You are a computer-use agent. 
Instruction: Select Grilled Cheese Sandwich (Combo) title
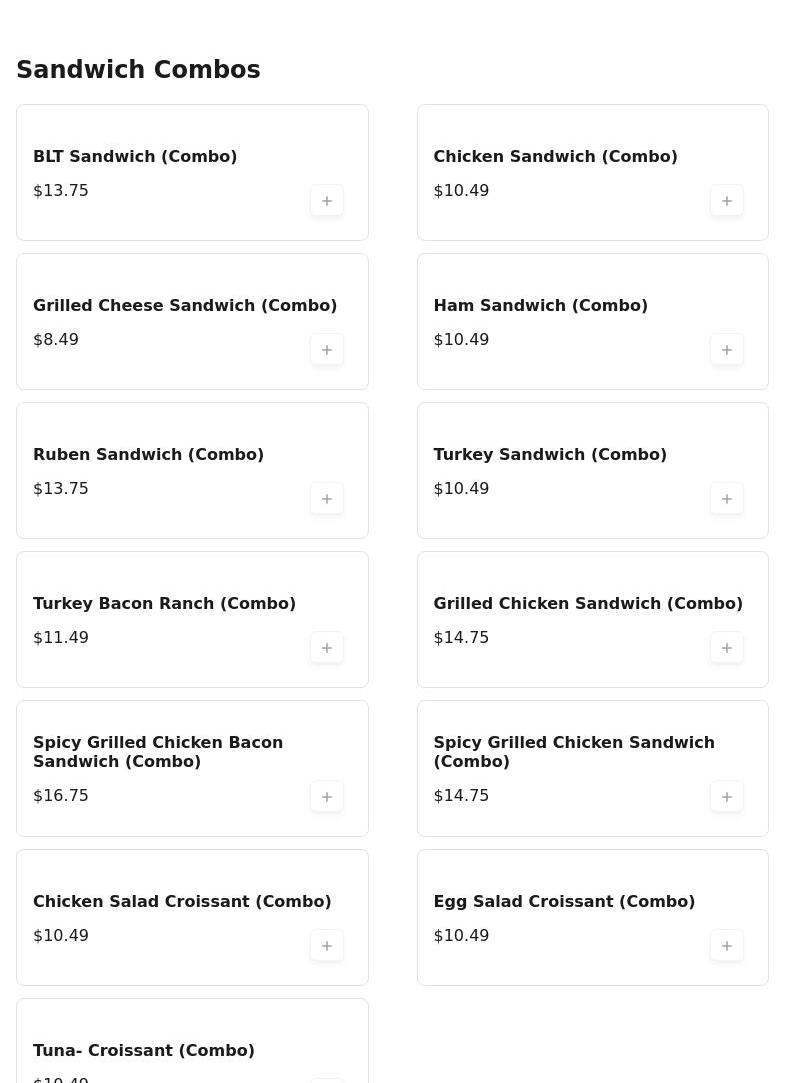click(x=185, y=305)
